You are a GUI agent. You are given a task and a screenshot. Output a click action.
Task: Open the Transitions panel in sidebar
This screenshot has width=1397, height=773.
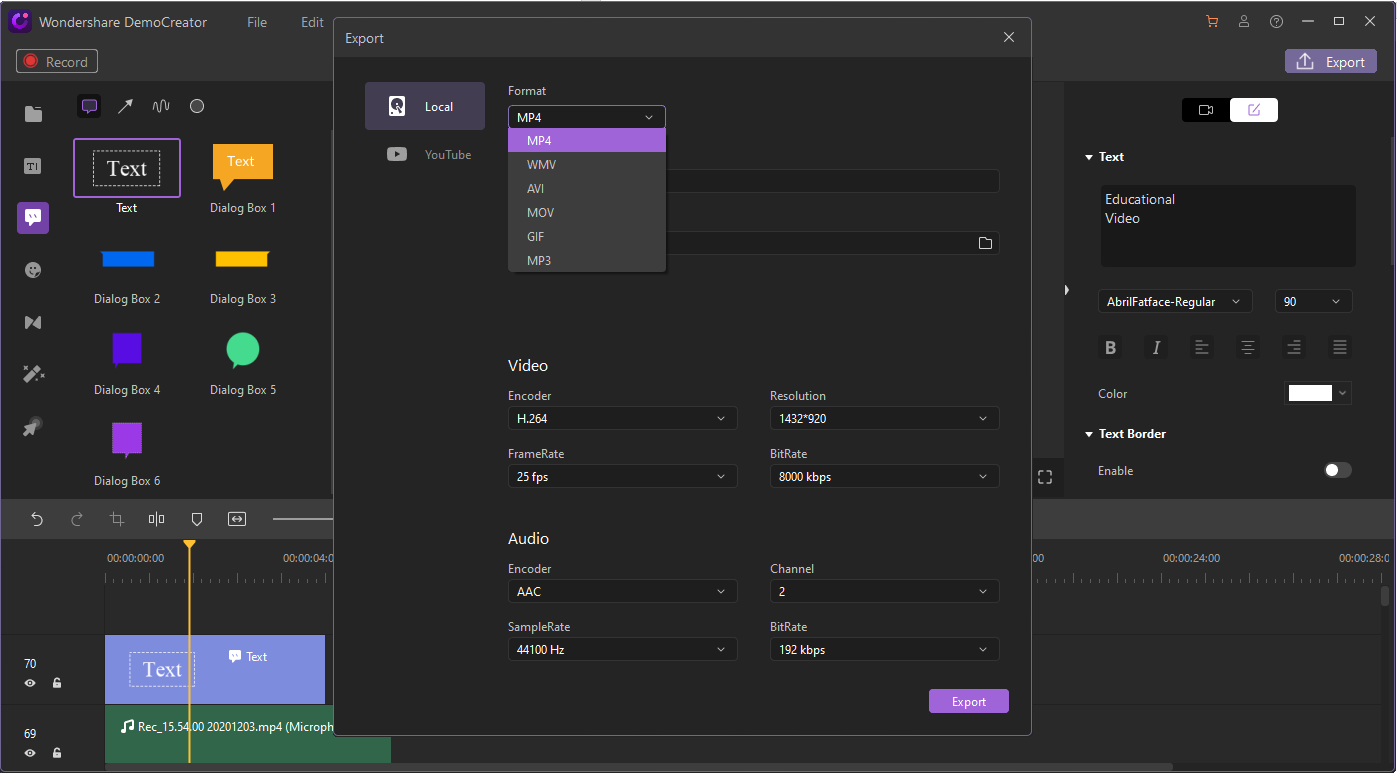33,322
